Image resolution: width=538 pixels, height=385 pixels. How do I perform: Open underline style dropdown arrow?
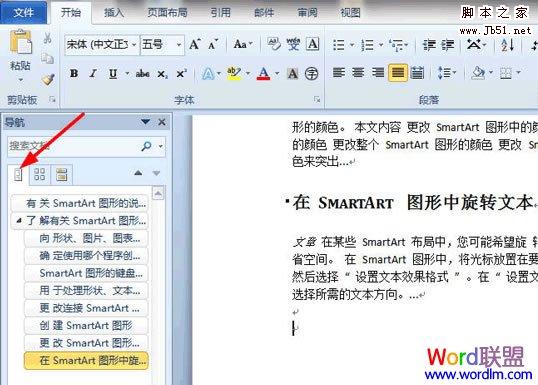click(127, 73)
